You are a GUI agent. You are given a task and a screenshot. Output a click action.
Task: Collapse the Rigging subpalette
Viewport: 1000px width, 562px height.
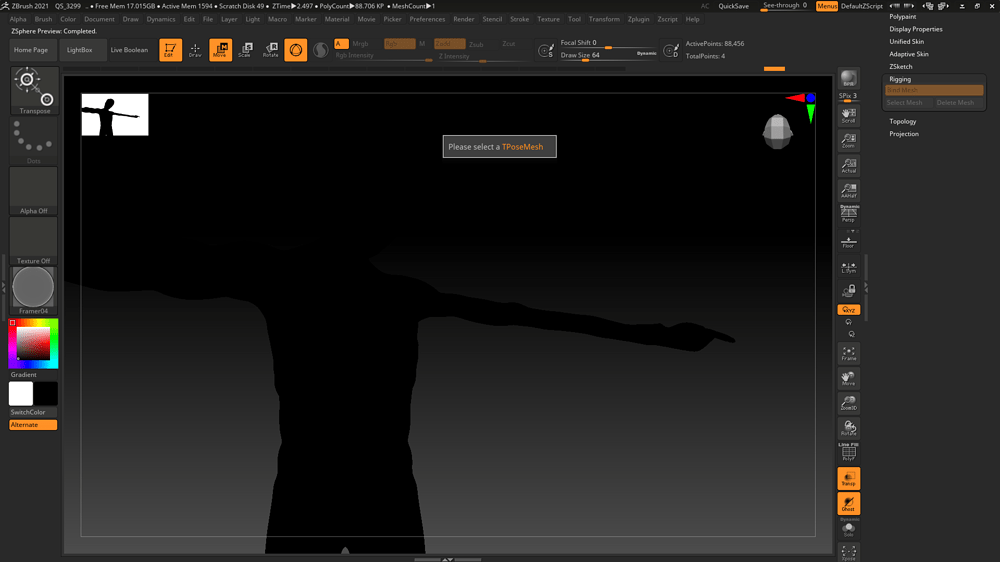pyautogui.click(x=900, y=79)
